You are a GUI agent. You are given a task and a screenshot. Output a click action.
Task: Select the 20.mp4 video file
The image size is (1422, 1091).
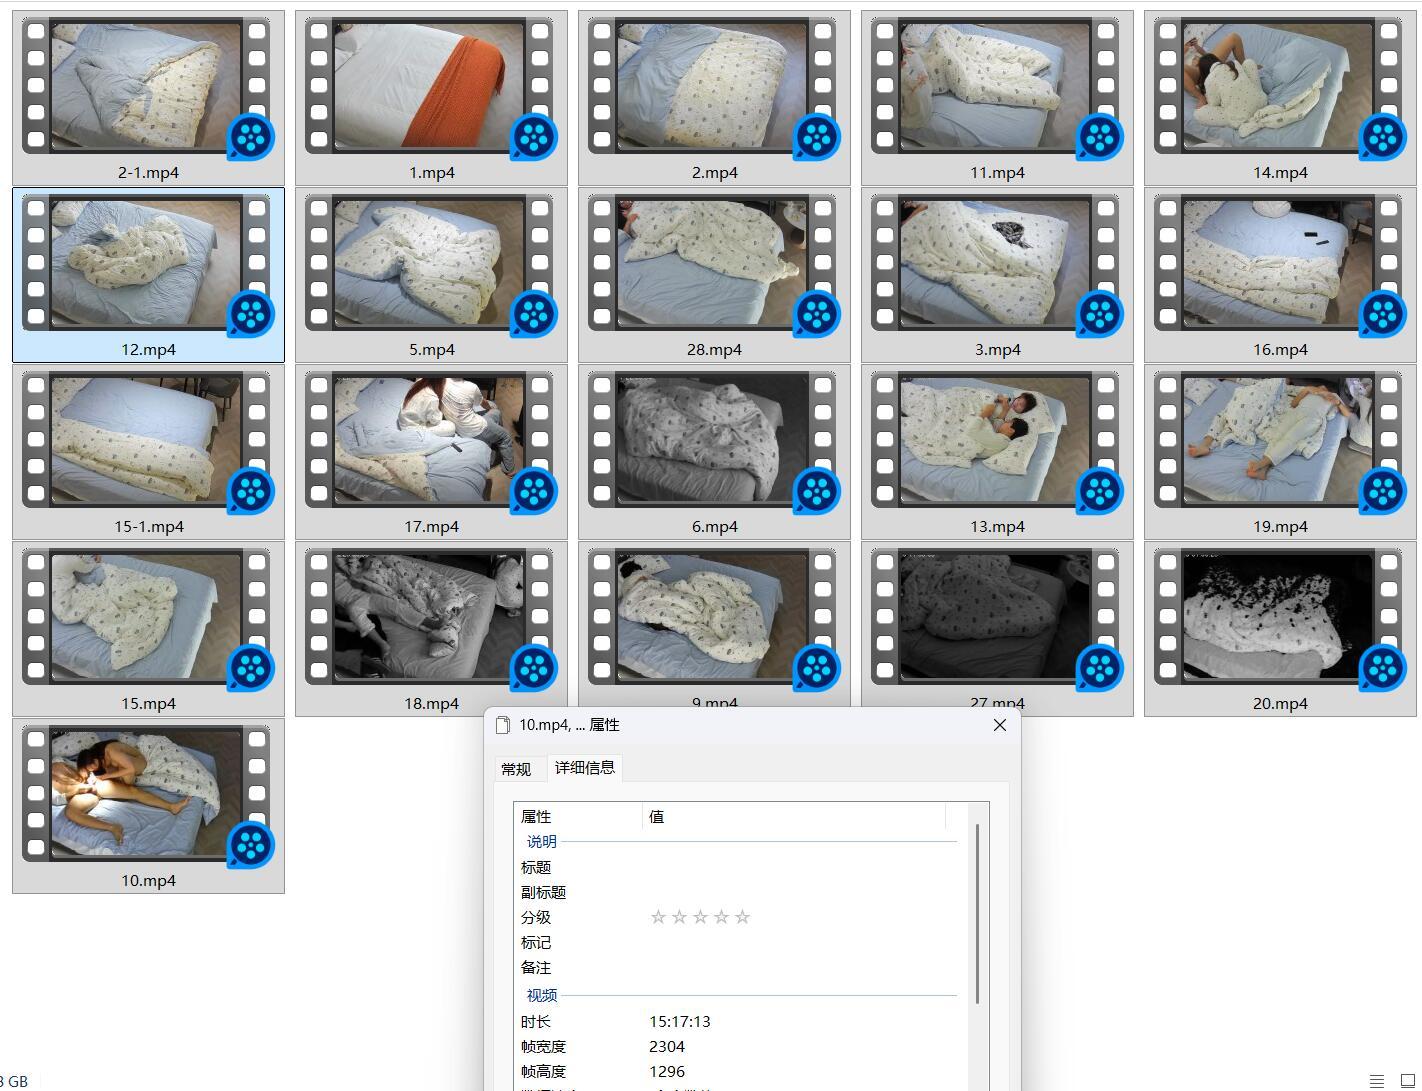1280,619
